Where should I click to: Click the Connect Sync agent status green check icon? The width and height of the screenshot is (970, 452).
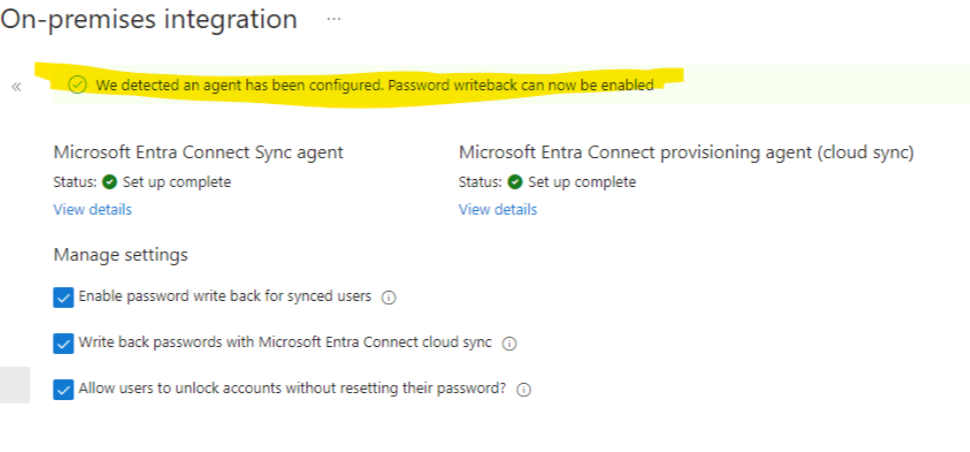point(109,182)
